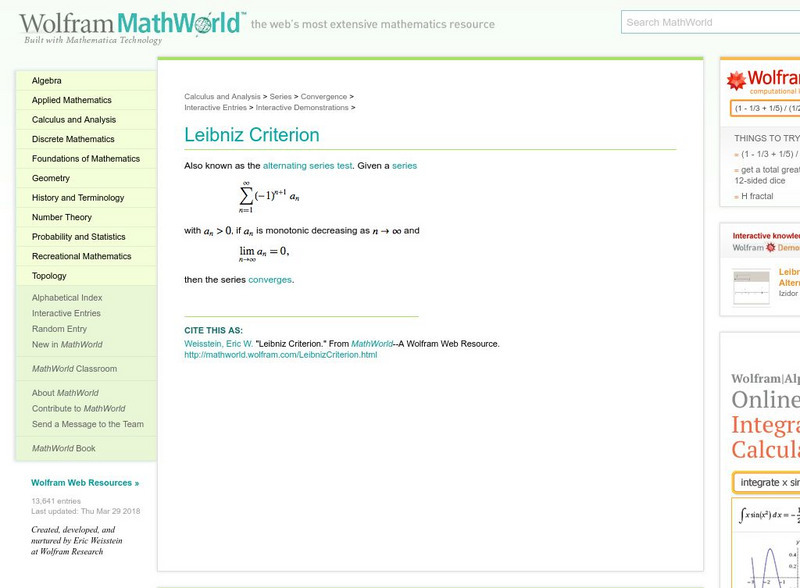Click the Online Integral Calculator ad heading
Viewport: 800px width, 588px height.
[x=765, y=425]
